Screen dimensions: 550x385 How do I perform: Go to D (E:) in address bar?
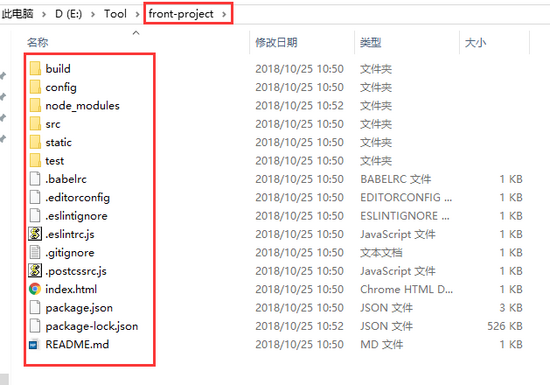[x=68, y=14]
